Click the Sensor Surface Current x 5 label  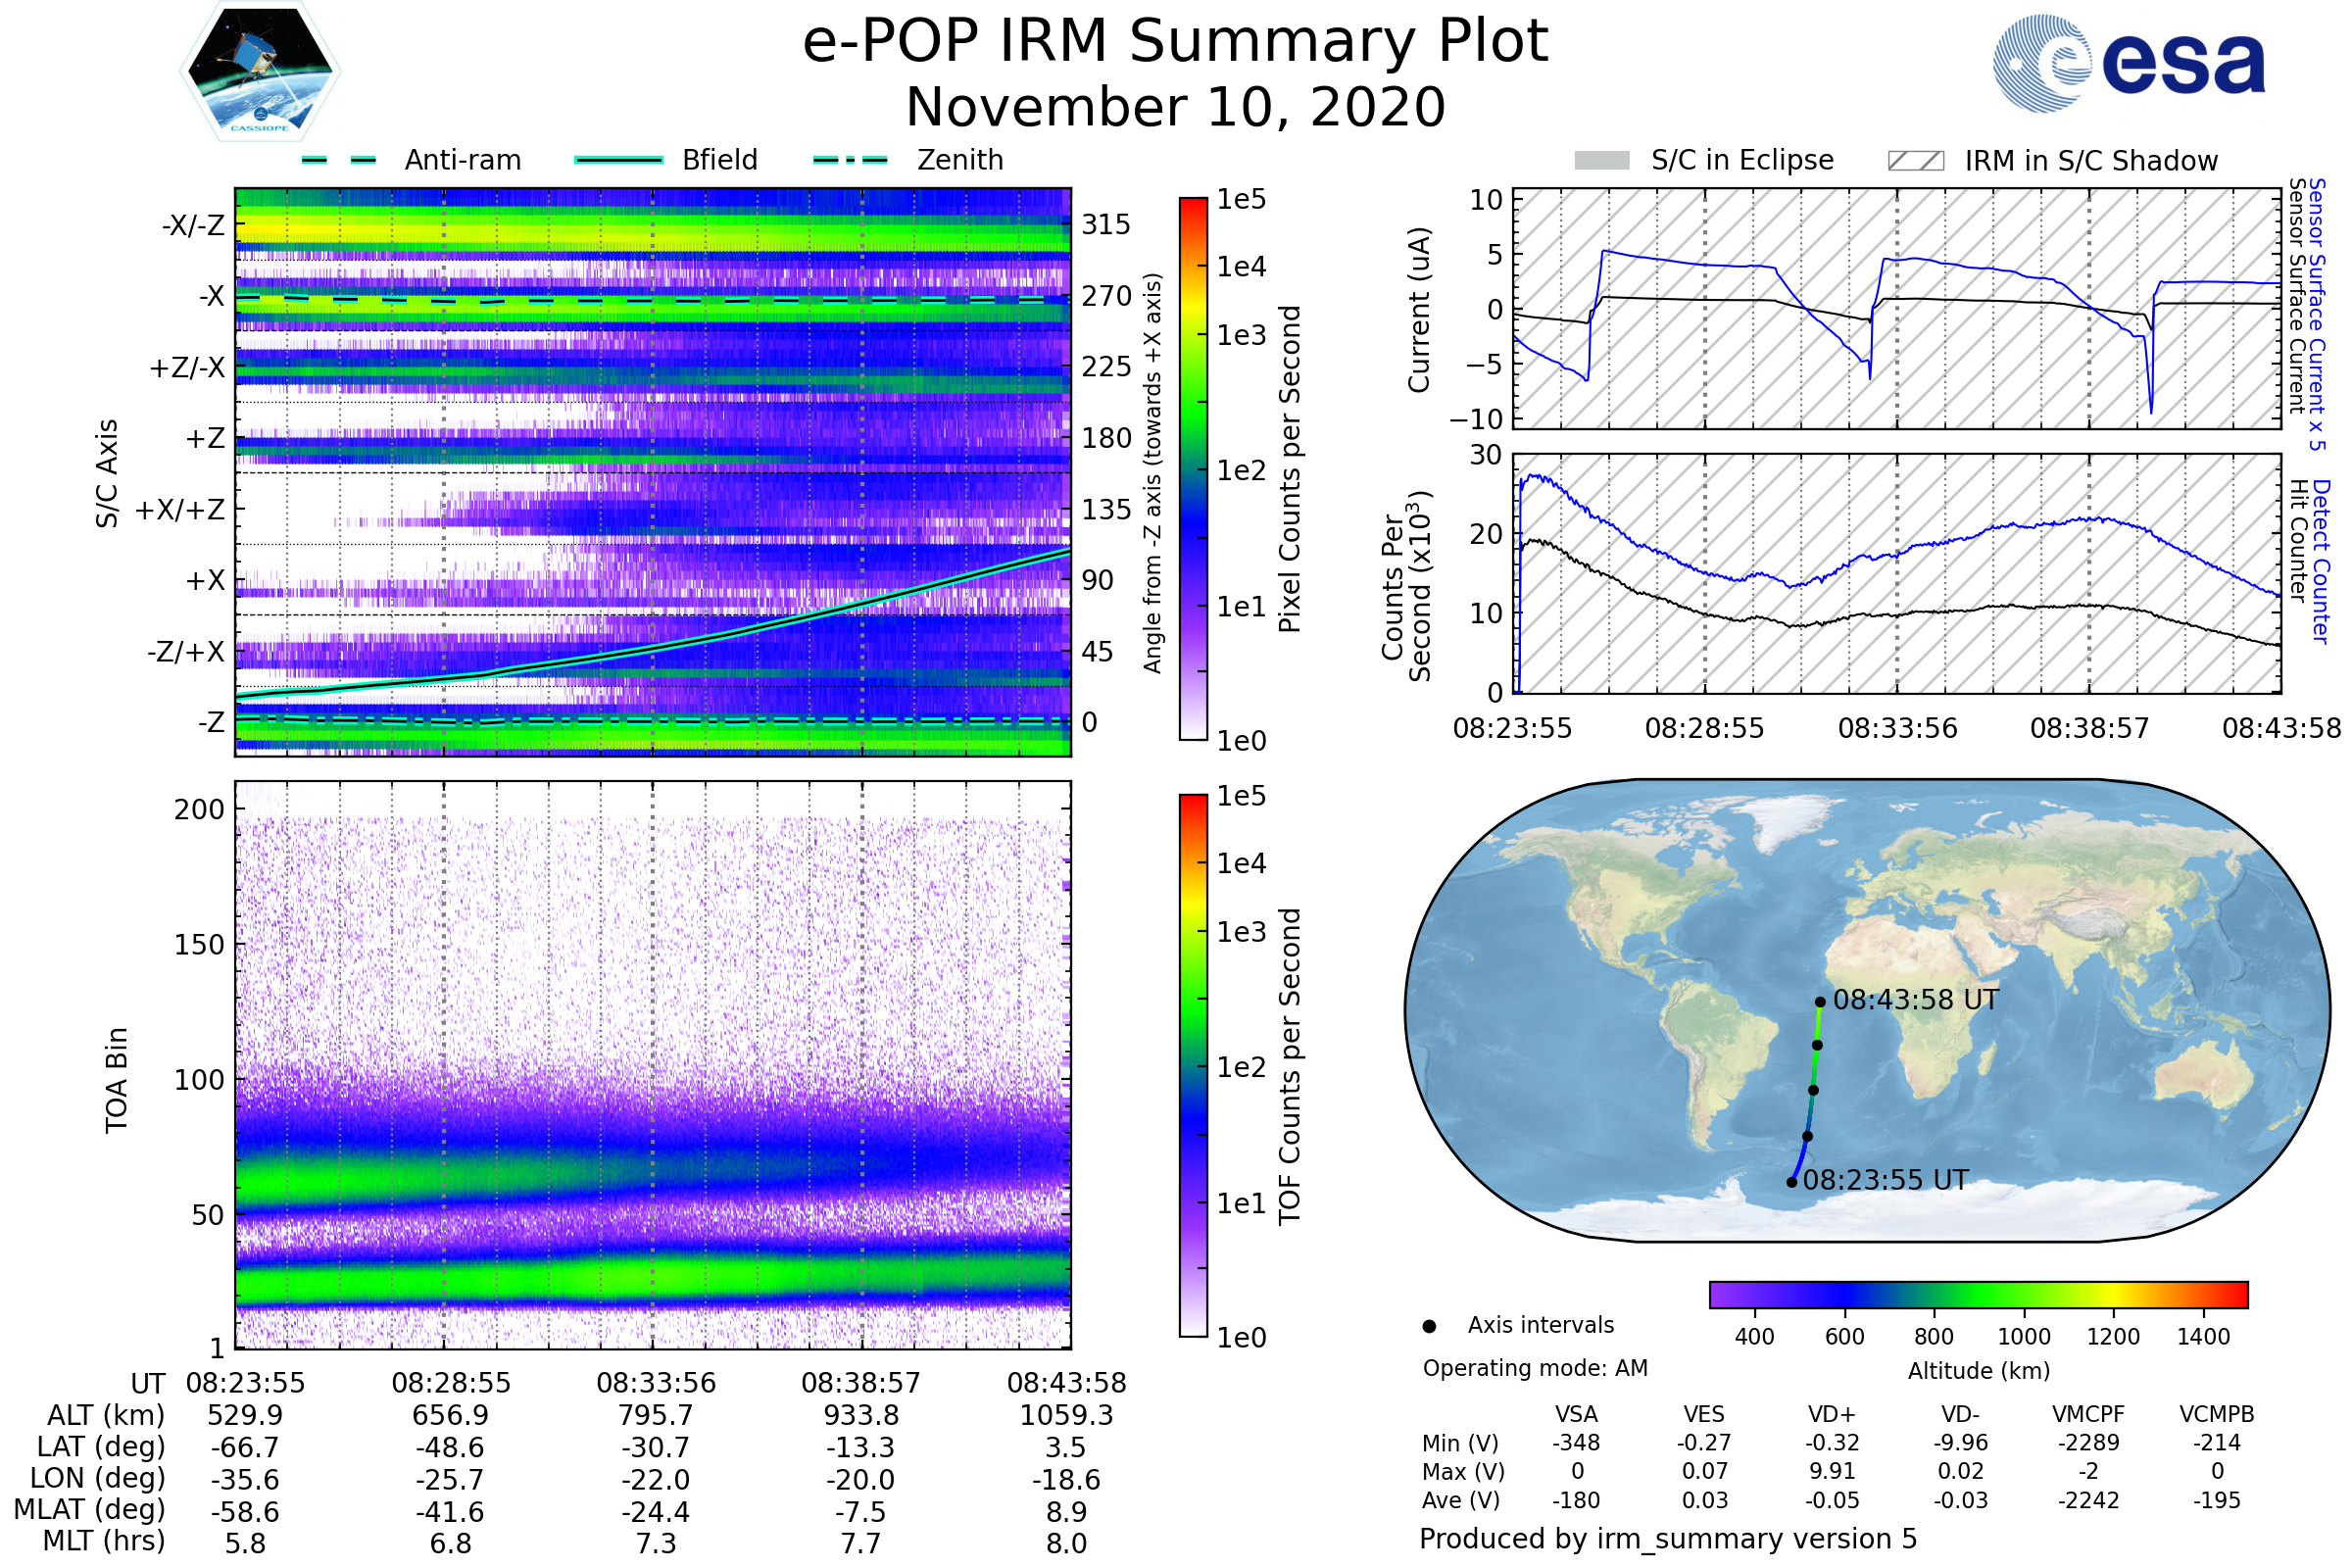pos(2316,314)
